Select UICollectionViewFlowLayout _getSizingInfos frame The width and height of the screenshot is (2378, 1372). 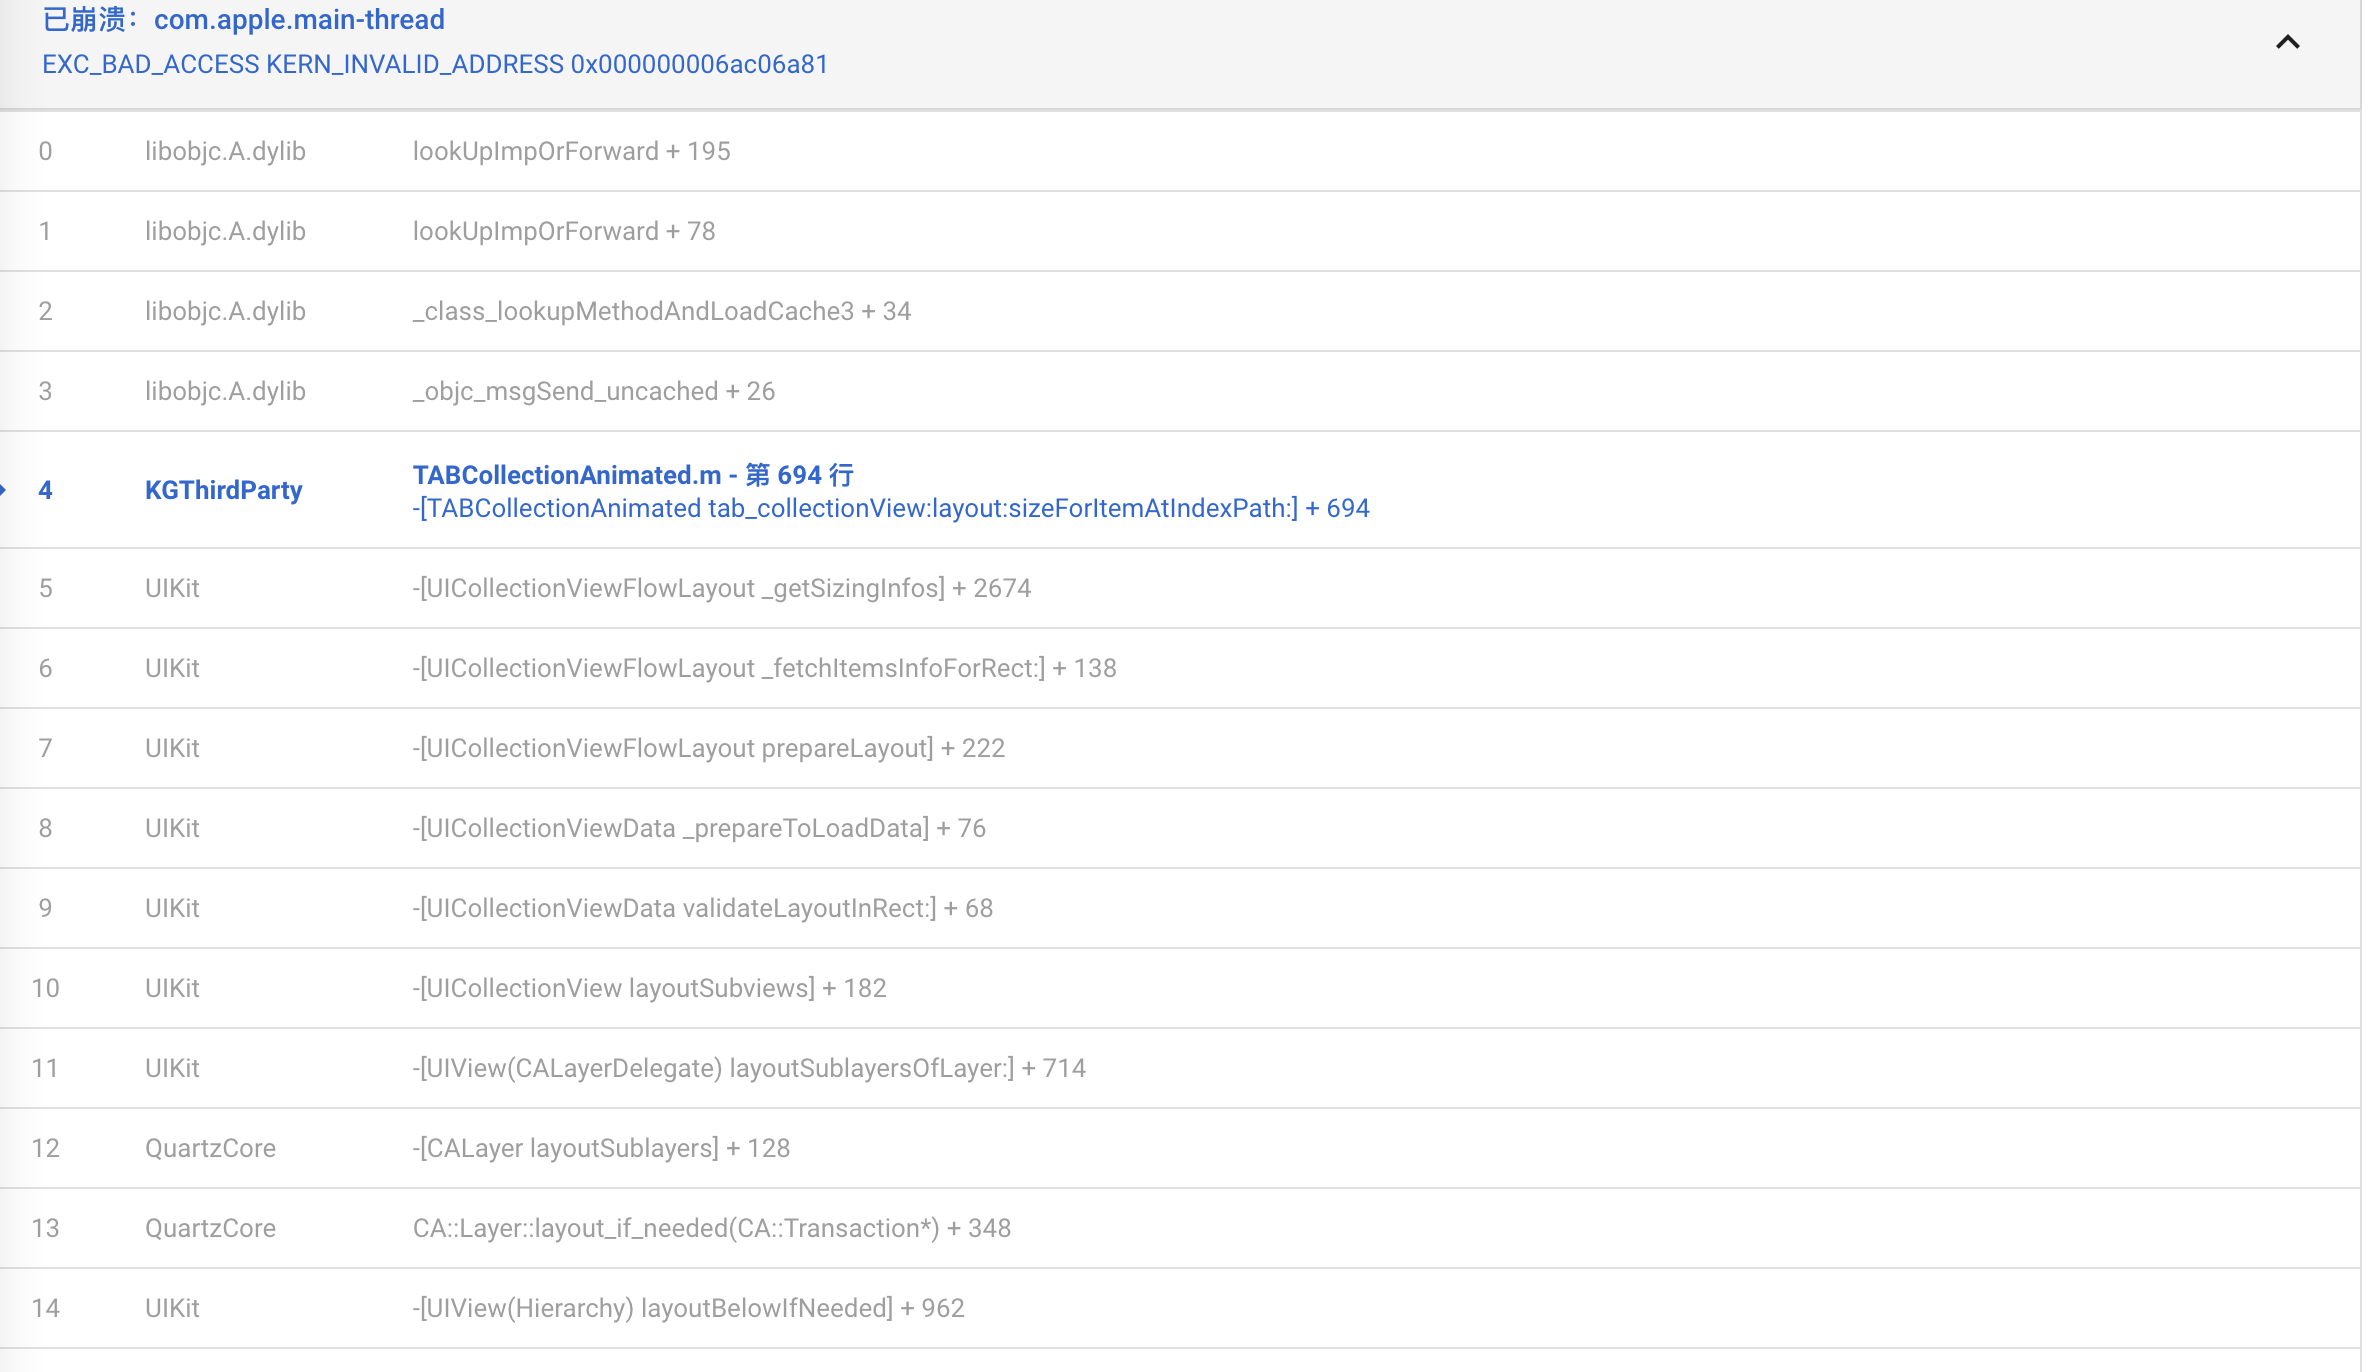click(x=1180, y=588)
